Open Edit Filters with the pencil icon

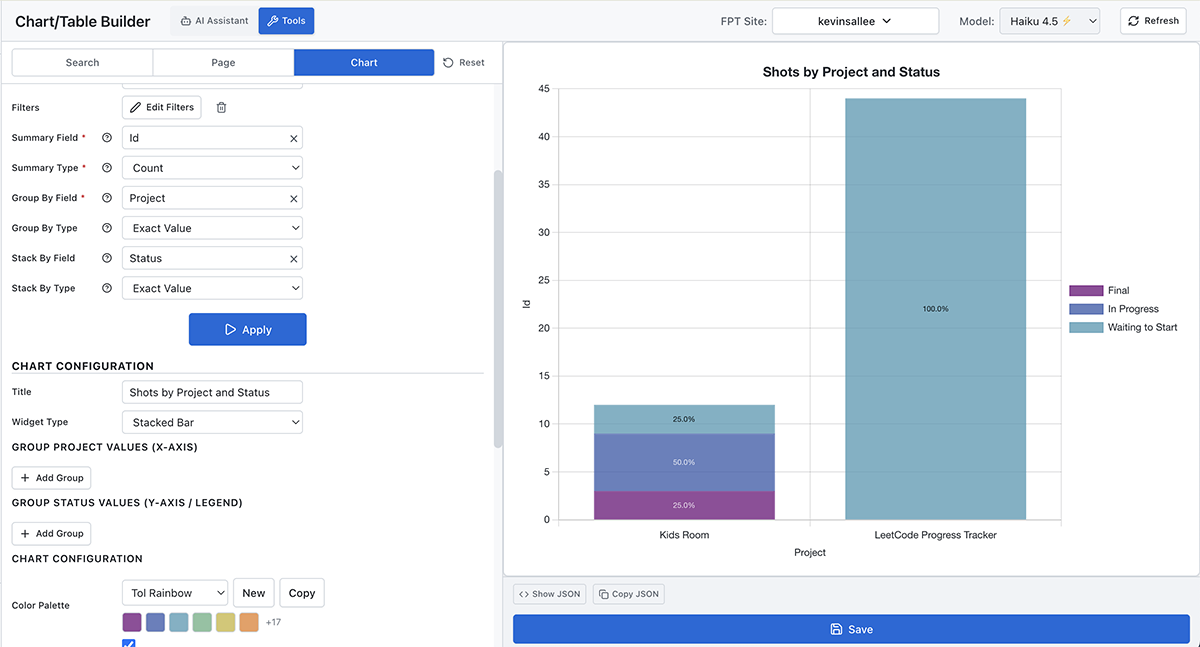click(x=161, y=107)
